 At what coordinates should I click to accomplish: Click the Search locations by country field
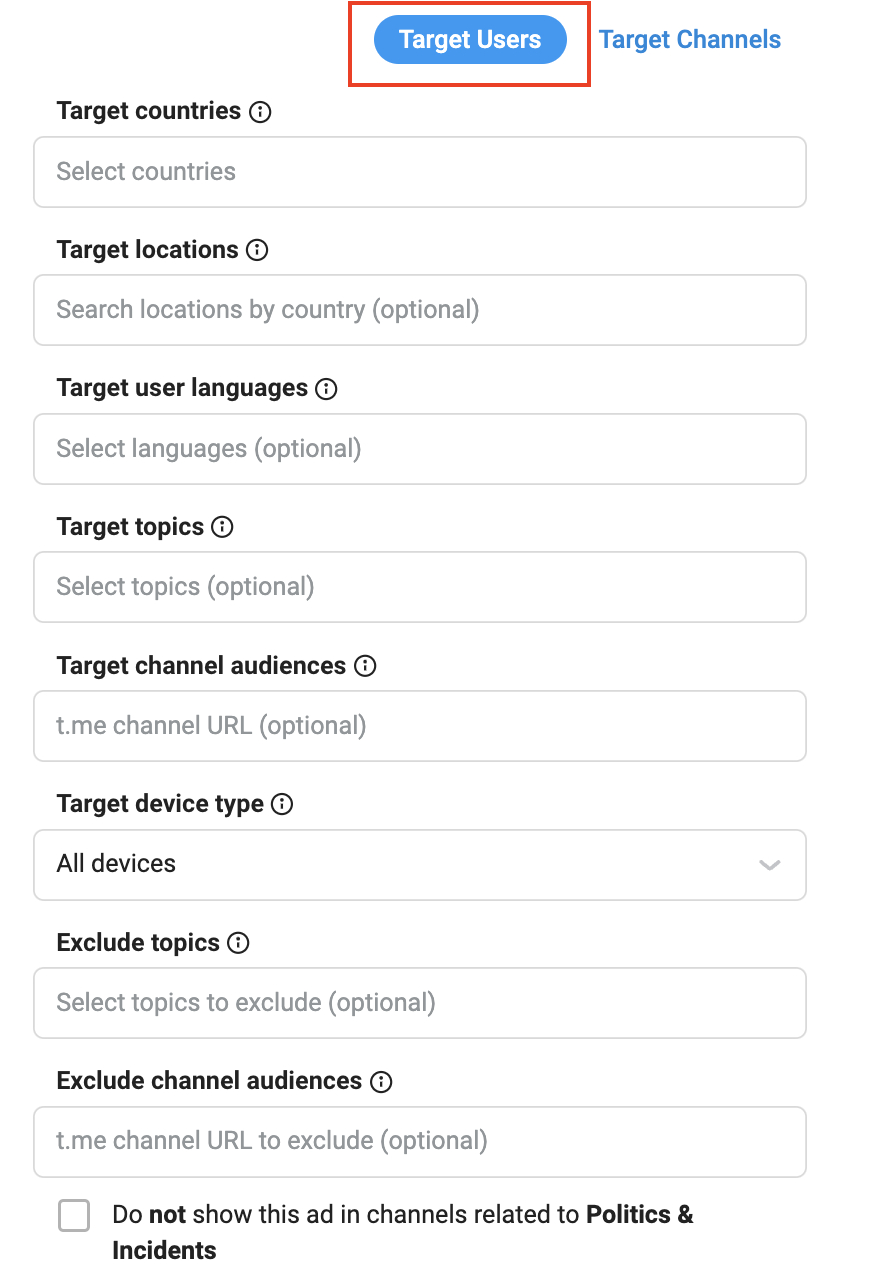419,310
